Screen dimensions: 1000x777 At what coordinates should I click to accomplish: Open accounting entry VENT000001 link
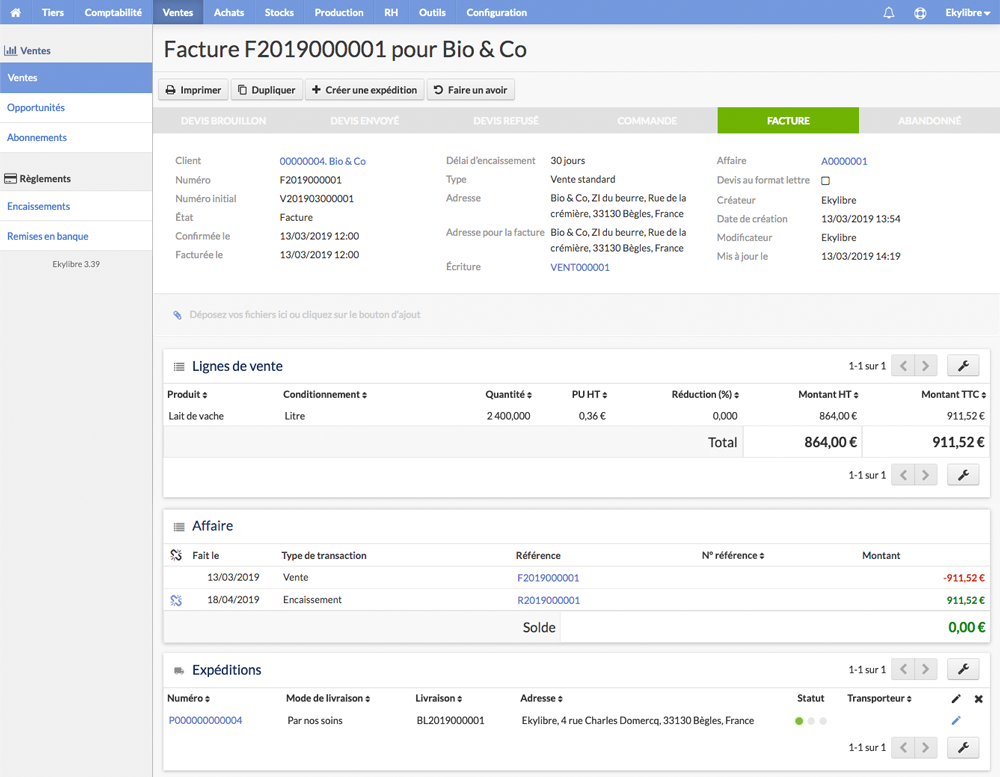pos(580,267)
